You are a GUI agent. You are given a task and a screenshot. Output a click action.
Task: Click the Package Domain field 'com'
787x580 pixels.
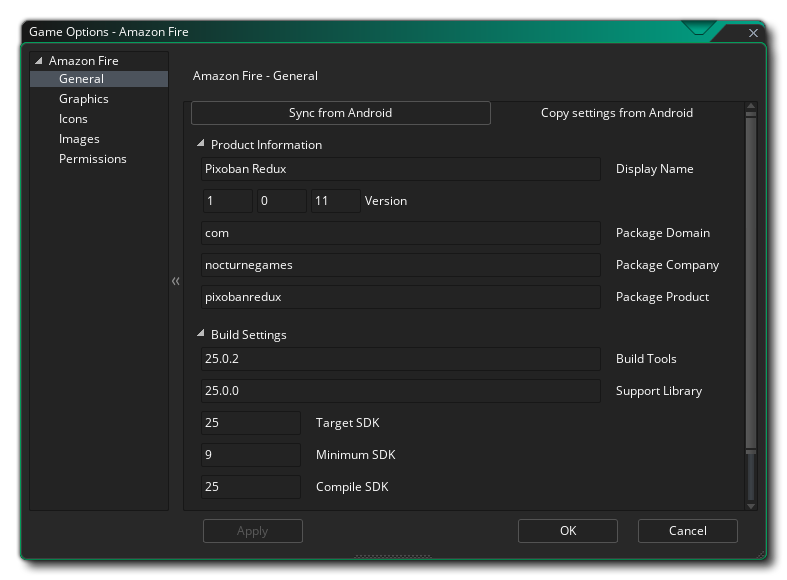(x=401, y=233)
